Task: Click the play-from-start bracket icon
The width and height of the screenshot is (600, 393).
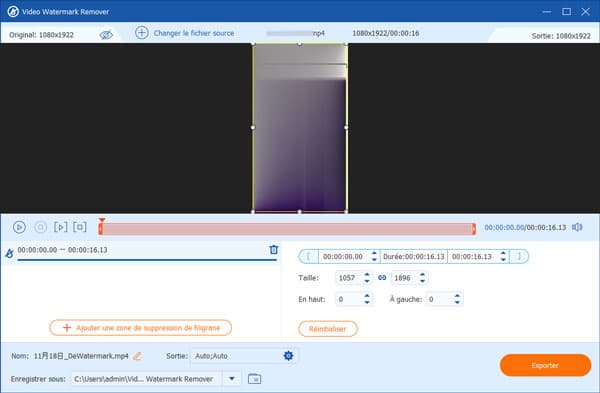Action: coord(60,227)
